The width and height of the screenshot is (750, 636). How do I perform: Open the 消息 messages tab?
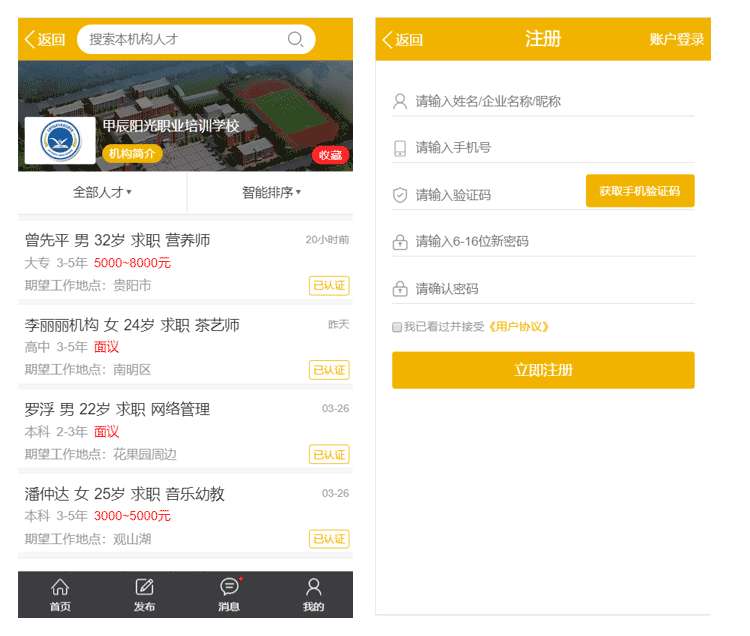tap(229, 595)
